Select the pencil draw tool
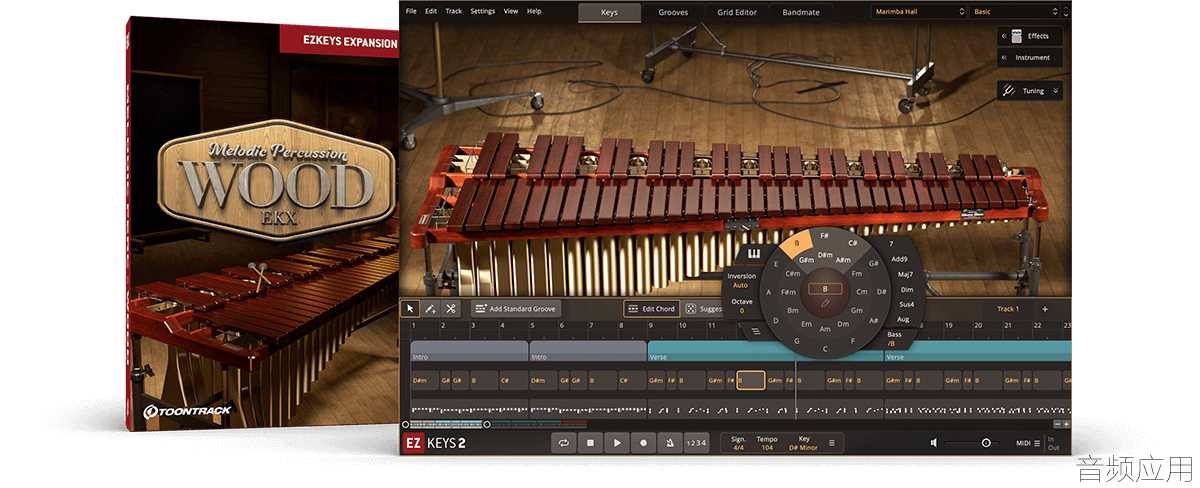Image resolution: width=1200 pixels, height=488 pixels. pyautogui.click(x=430, y=309)
